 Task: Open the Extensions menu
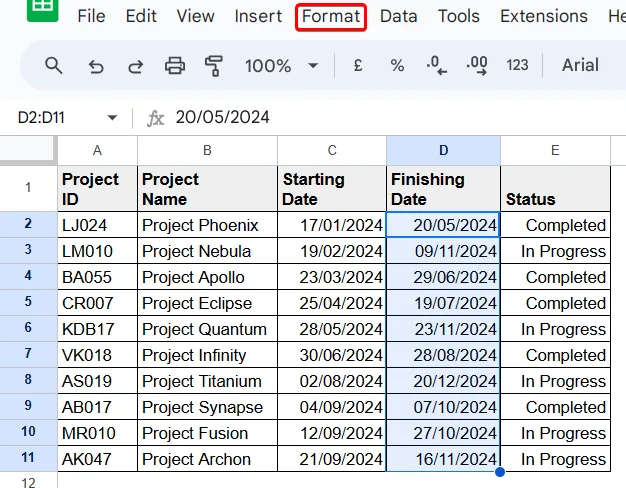tap(544, 16)
